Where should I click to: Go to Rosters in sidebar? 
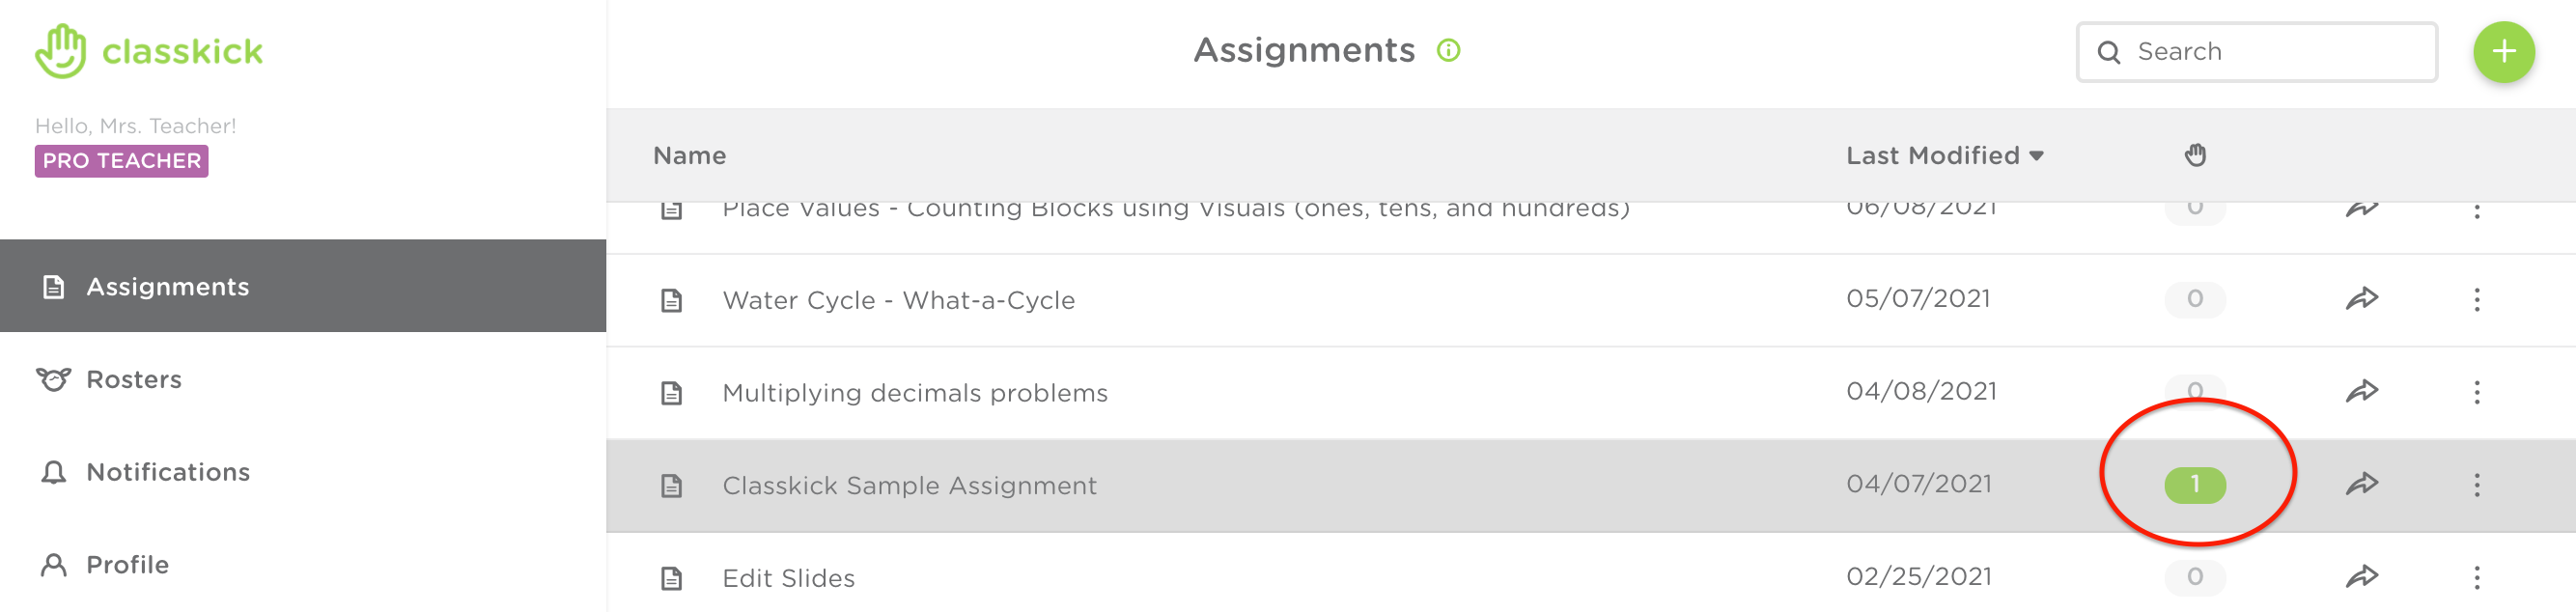point(134,380)
